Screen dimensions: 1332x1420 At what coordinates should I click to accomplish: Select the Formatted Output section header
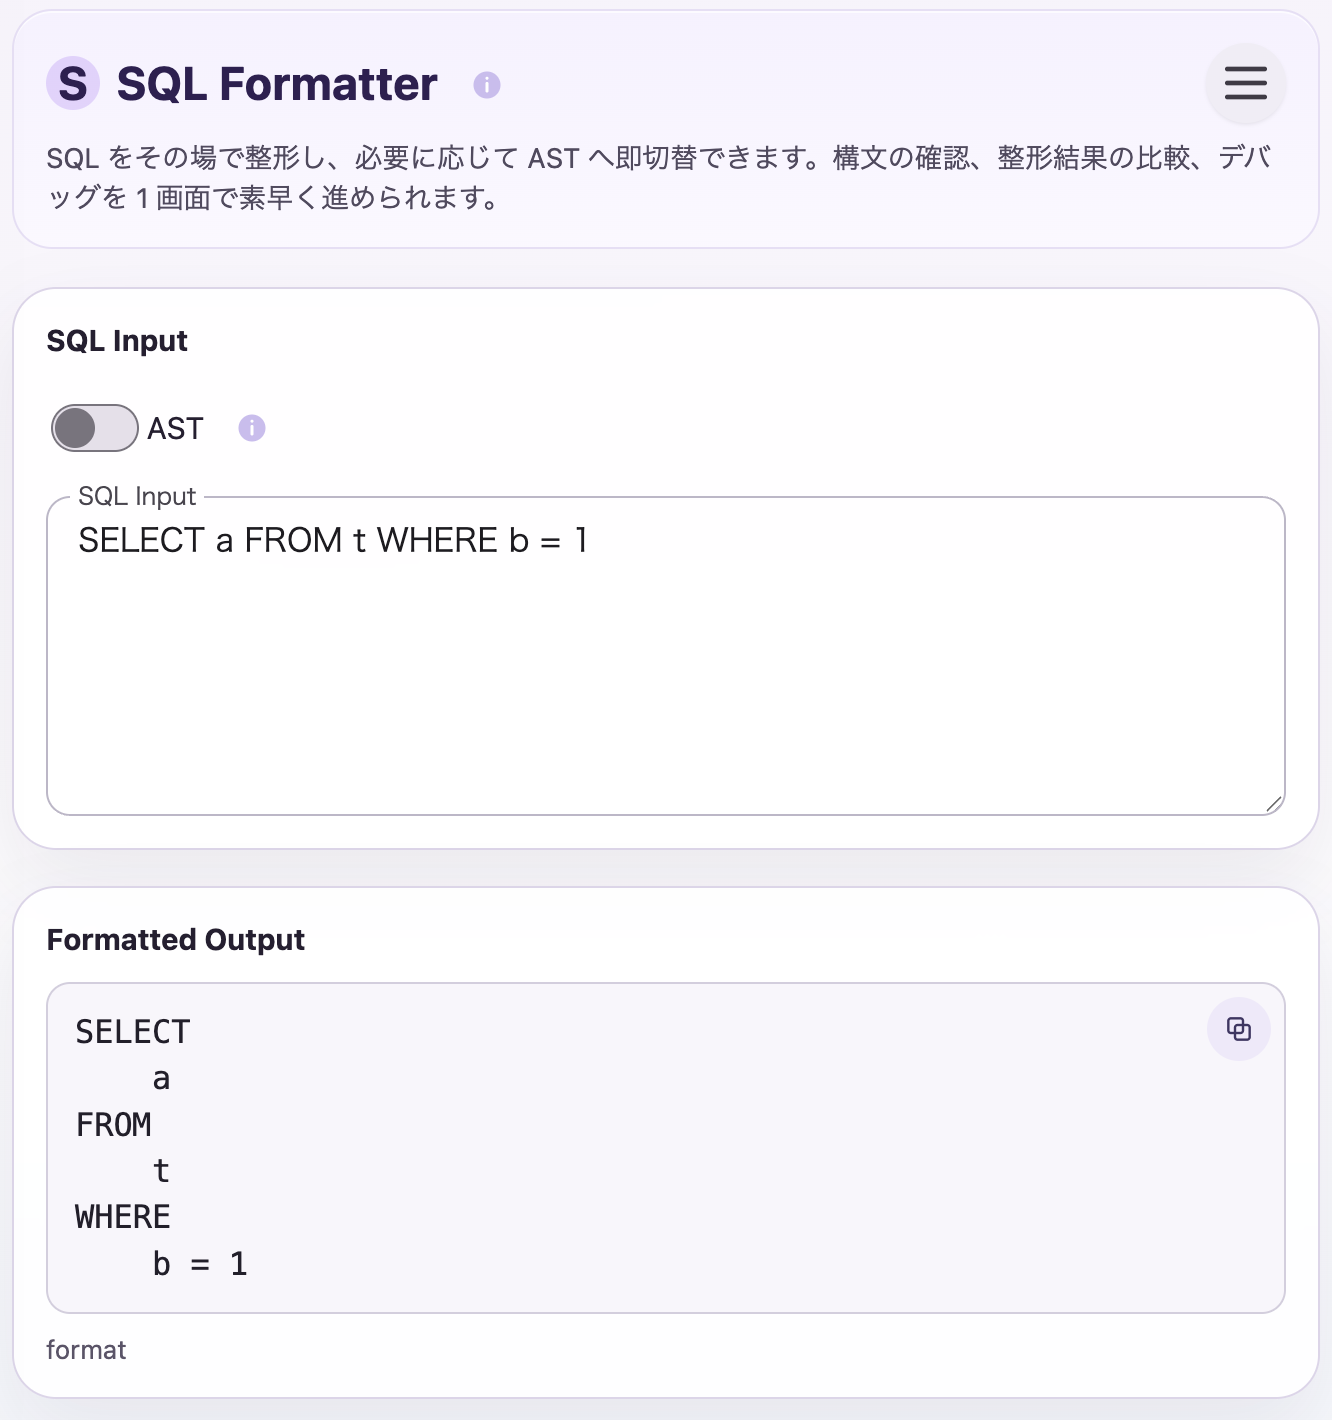(x=176, y=940)
